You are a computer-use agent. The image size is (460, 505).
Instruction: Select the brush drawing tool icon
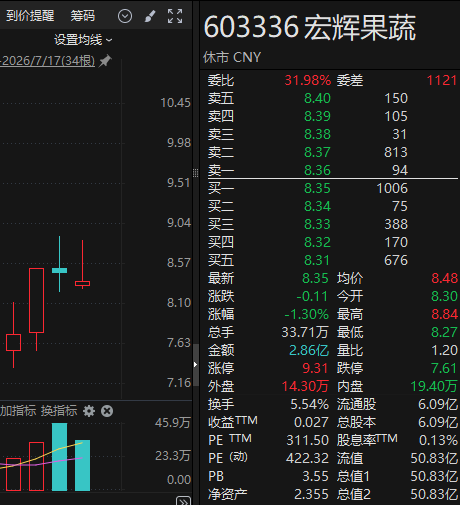tap(150, 16)
